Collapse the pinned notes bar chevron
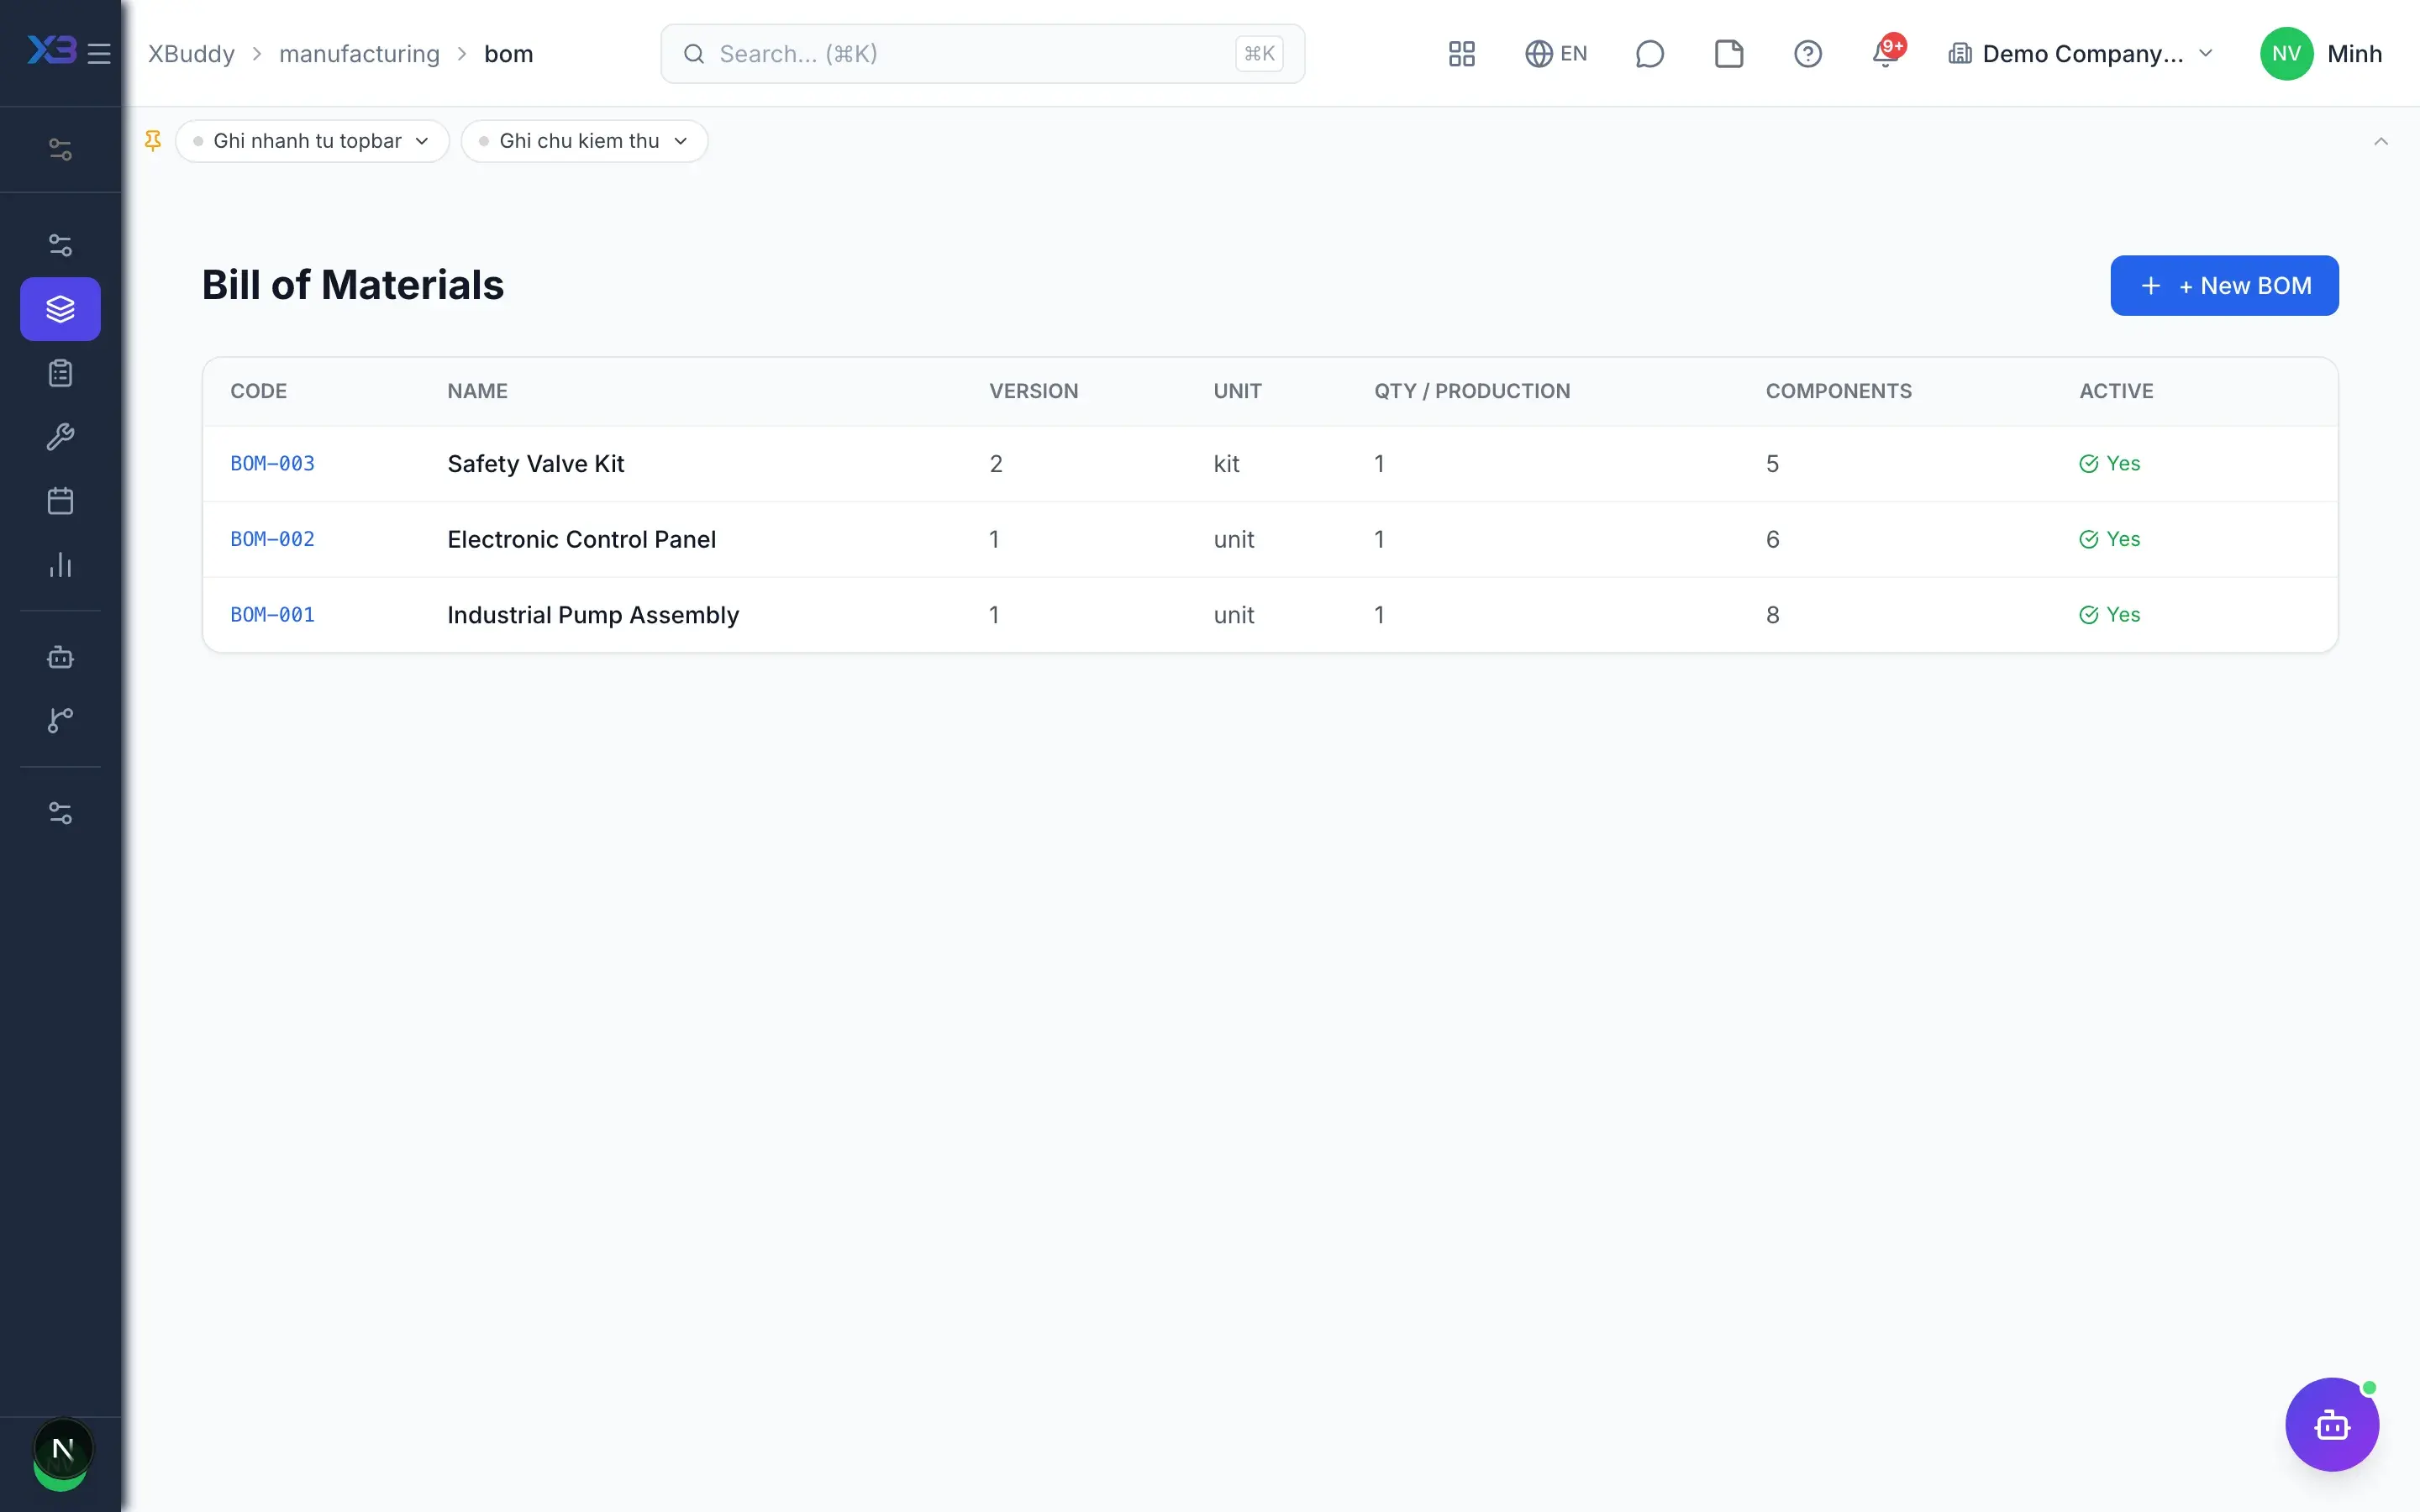Viewport: 2420px width, 1512px height. click(x=2380, y=141)
